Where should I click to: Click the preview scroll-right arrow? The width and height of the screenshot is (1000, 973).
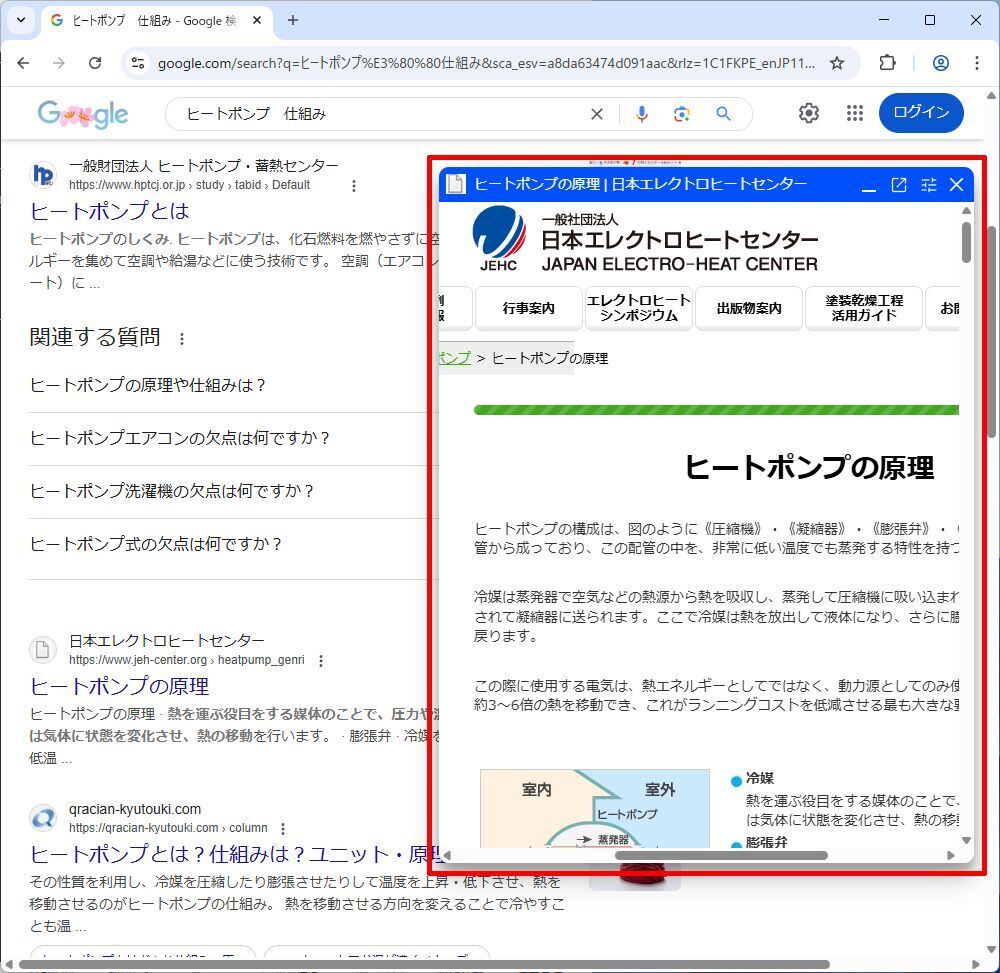(951, 856)
